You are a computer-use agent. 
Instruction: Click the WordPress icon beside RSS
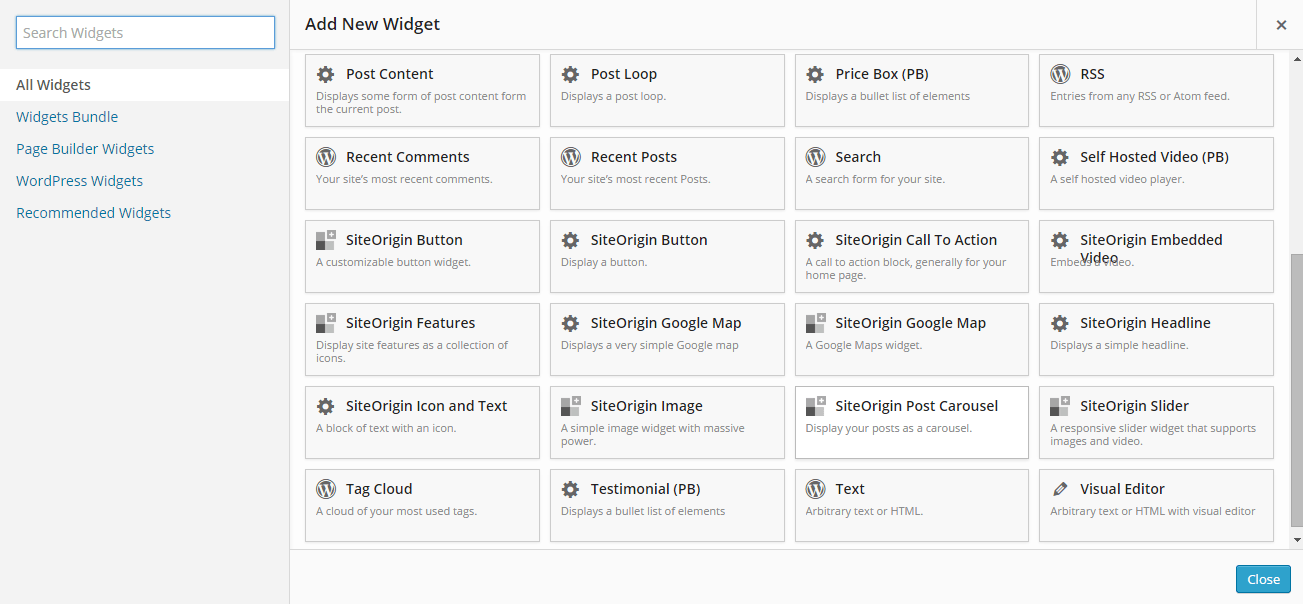click(x=1060, y=74)
